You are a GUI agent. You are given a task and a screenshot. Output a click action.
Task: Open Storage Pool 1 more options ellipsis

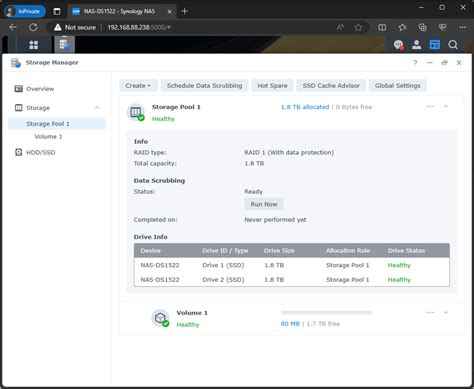pos(430,107)
